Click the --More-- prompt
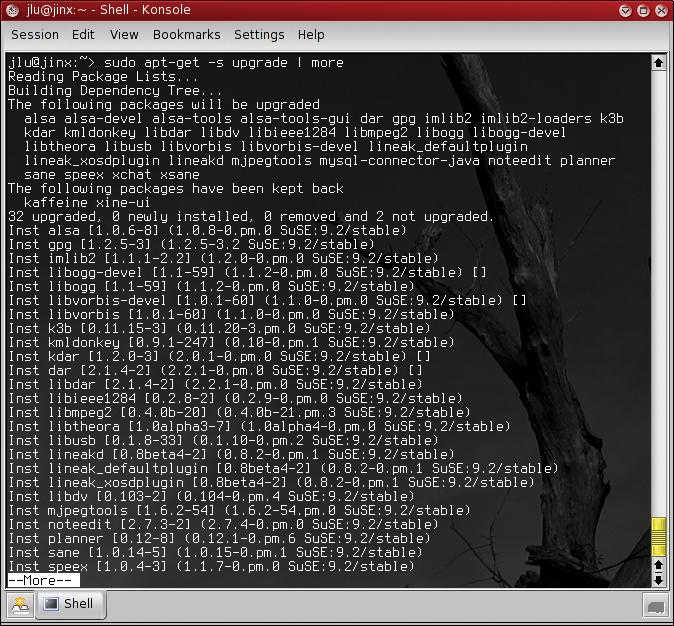This screenshot has width=674, height=626. click(43, 580)
